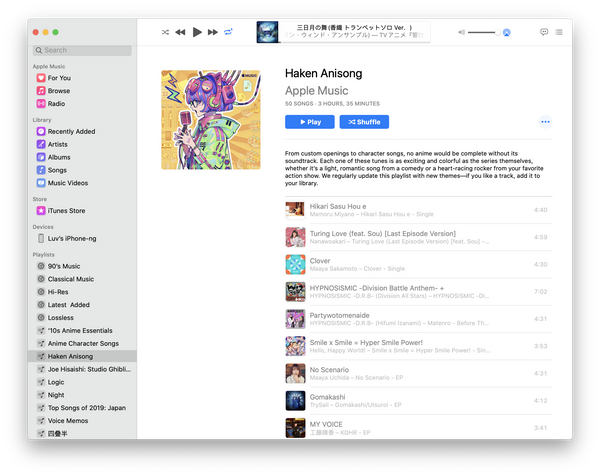
Task: Go to Radio
Action: coord(82,104)
